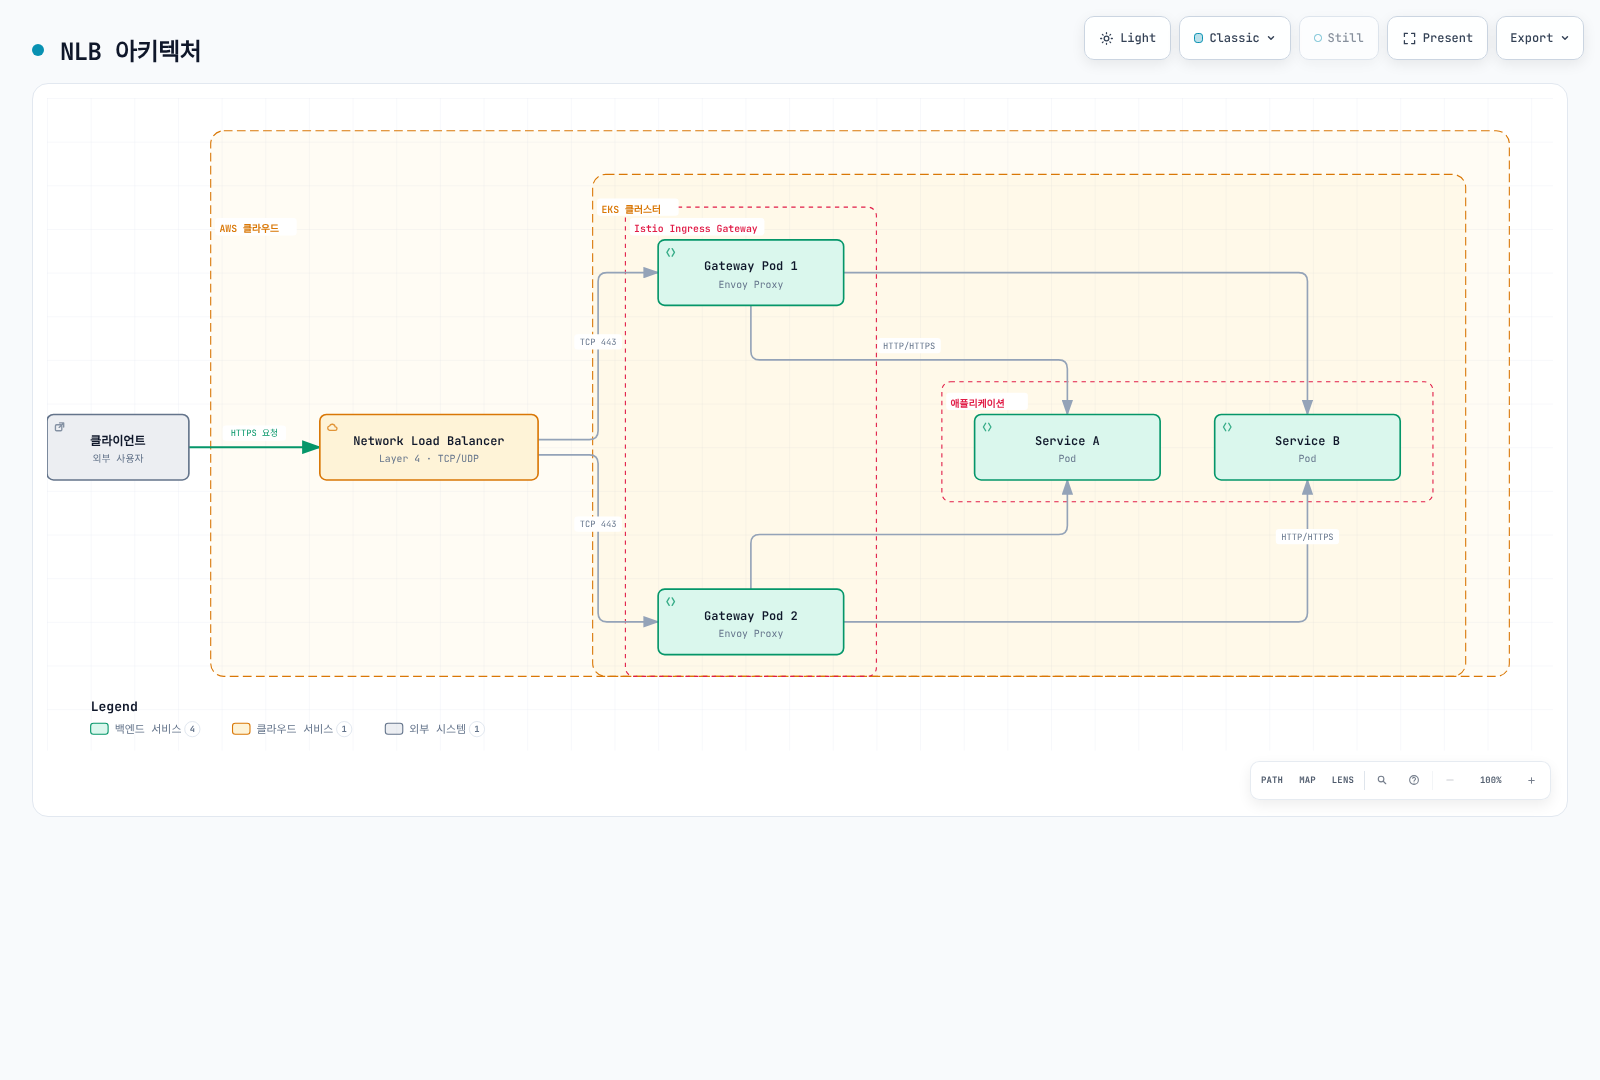Image resolution: width=1600 pixels, height=1080 pixels.
Task: Click the sun icon in Light button
Action: (1106, 38)
